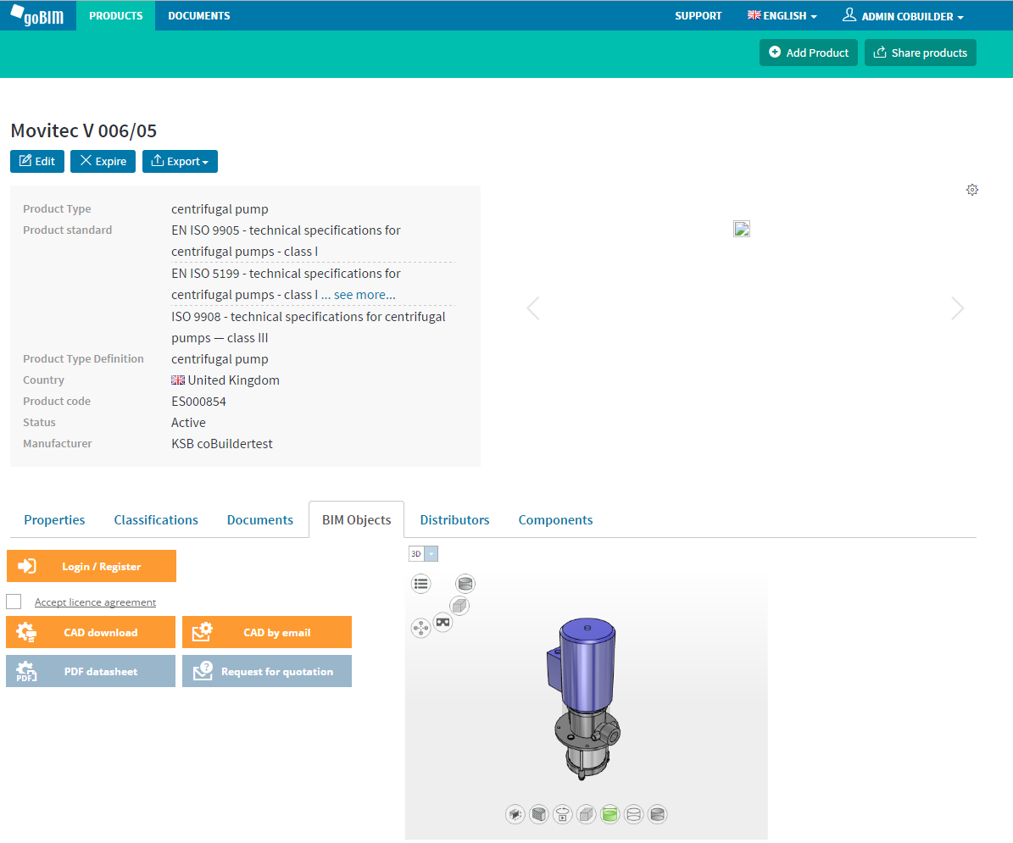Go to next image with right arrow
This screenshot has height=843, width=1013.
coord(957,309)
